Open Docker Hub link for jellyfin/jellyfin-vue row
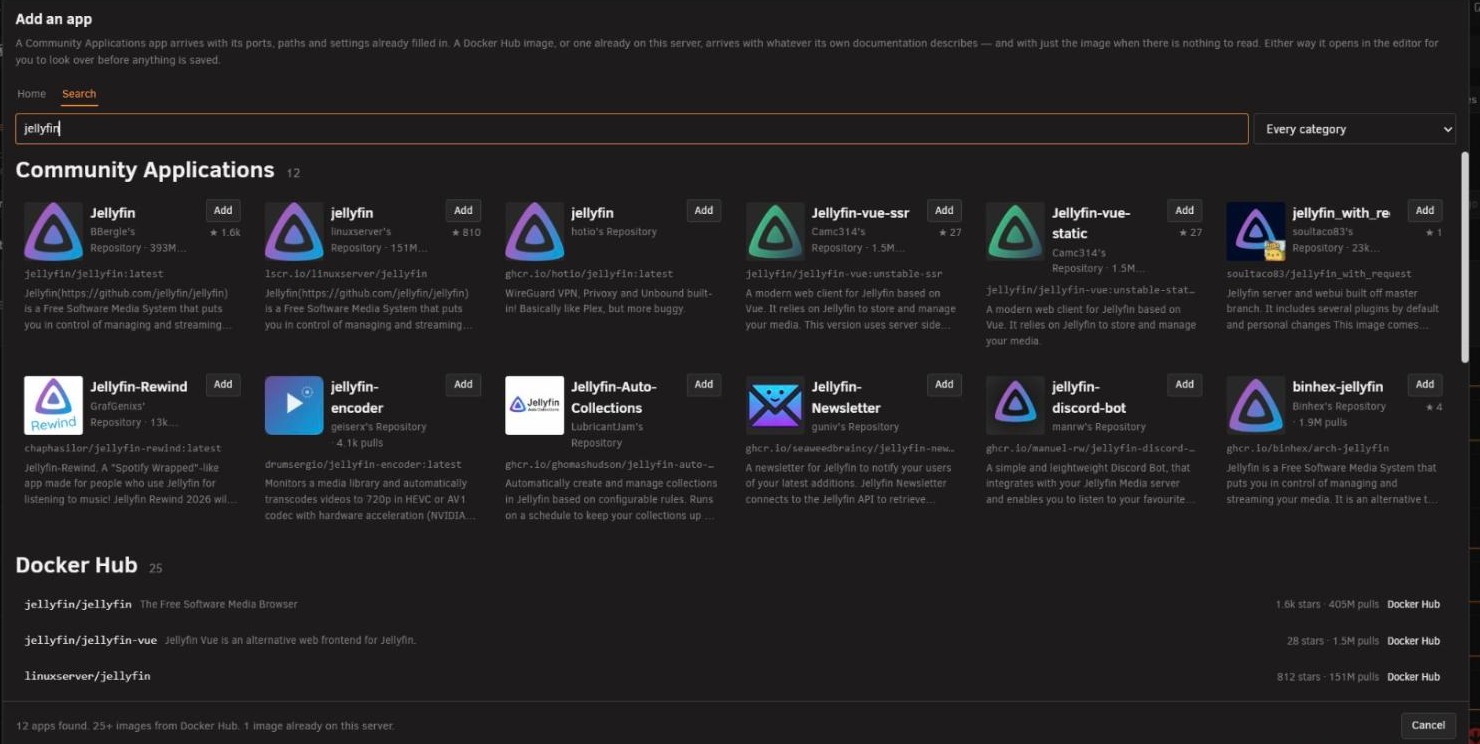Image resolution: width=1480 pixels, height=744 pixels. 1413,640
